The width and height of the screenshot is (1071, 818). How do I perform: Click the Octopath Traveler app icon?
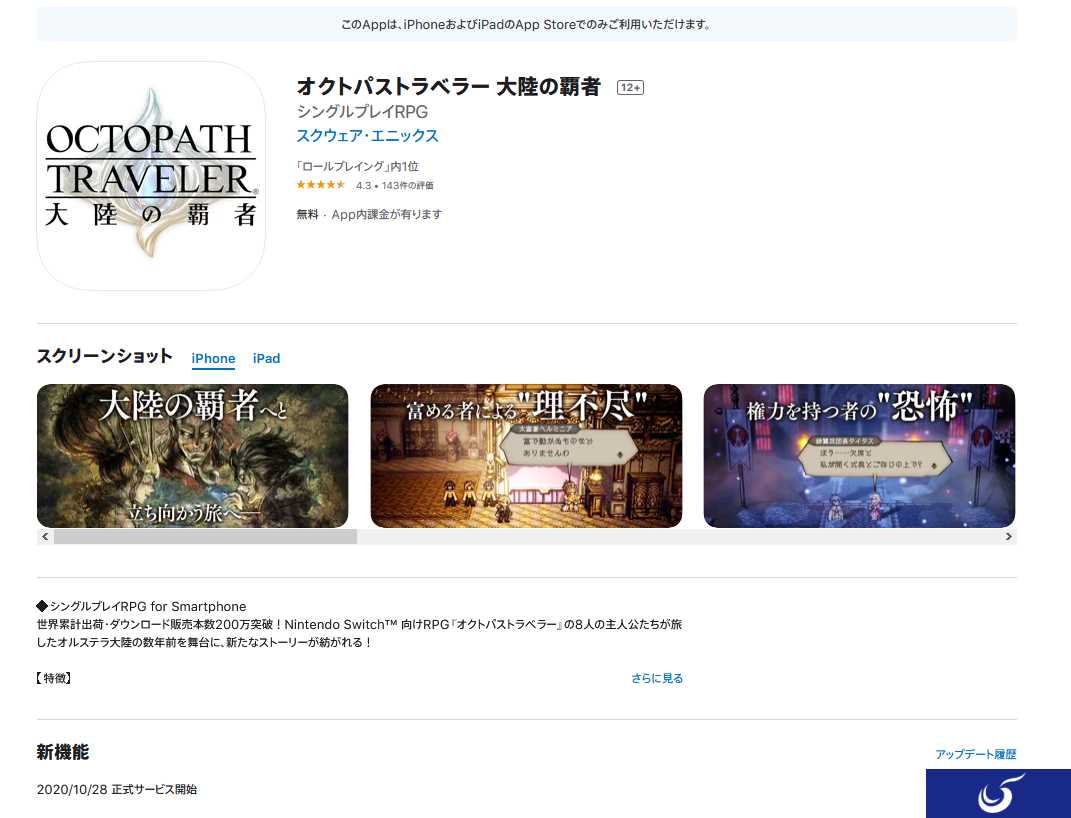(151, 176)
